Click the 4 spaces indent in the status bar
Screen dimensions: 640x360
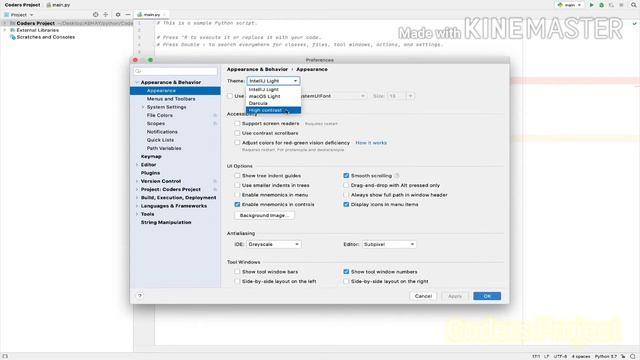pos(580,356)
